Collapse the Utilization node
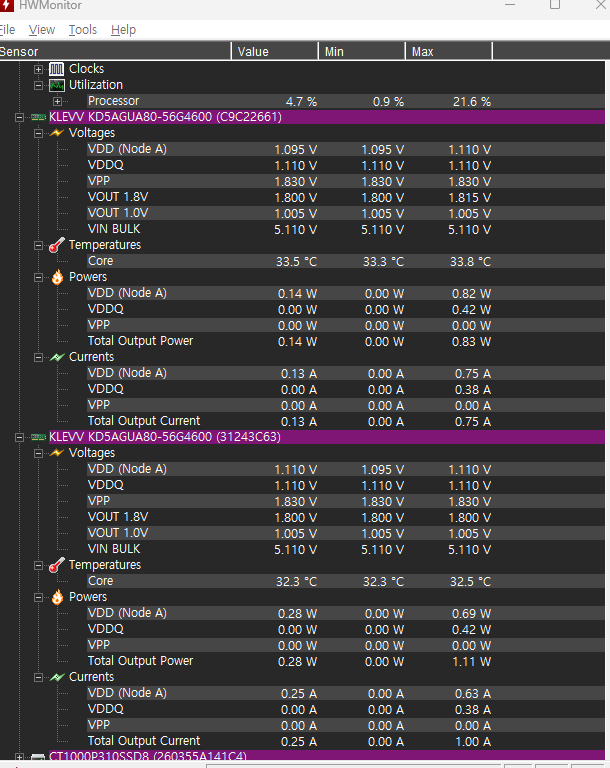 pyautogui.click(x=38, y=85)
